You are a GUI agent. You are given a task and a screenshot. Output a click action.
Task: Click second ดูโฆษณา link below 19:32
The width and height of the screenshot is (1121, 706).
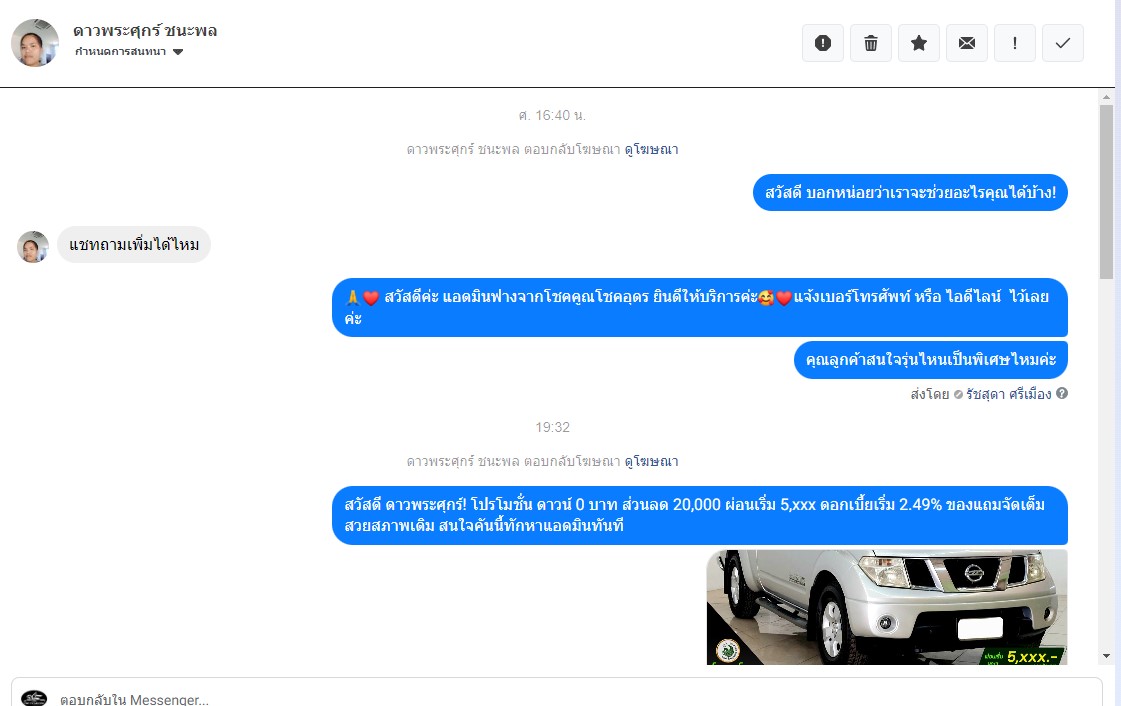point(651,462)
